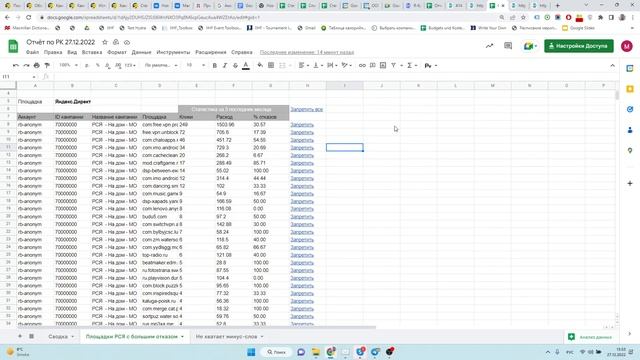
Task: Open the Расширения menu
Action: (x=211, y=52)
